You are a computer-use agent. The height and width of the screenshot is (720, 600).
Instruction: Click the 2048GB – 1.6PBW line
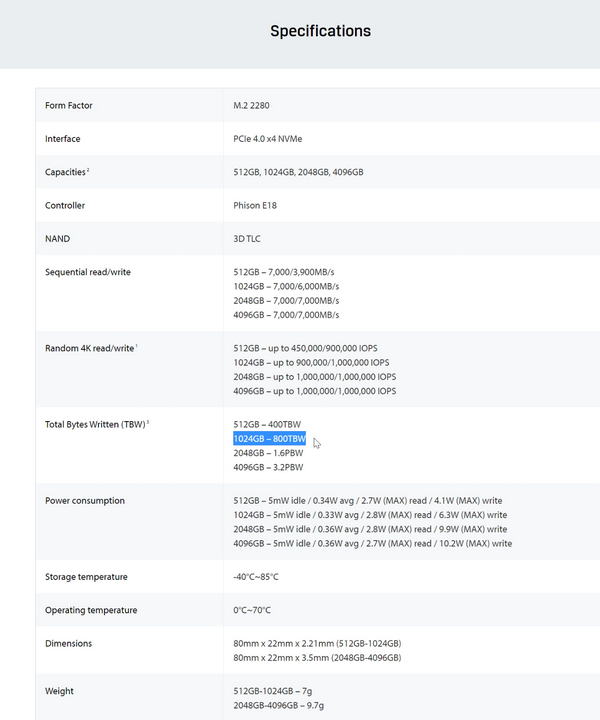[x=268, y=452]
